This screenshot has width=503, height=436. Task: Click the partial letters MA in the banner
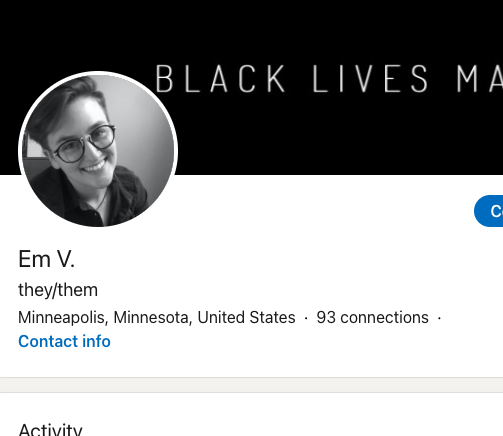click(479, 79)
